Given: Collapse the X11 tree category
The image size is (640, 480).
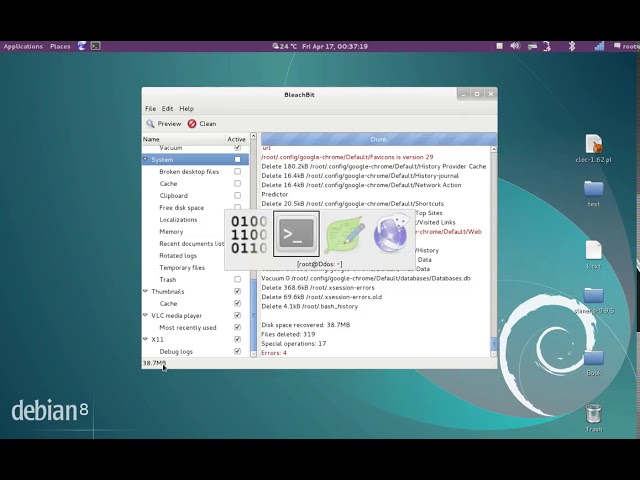Looking at the screenshot, I should coord(145,339).
